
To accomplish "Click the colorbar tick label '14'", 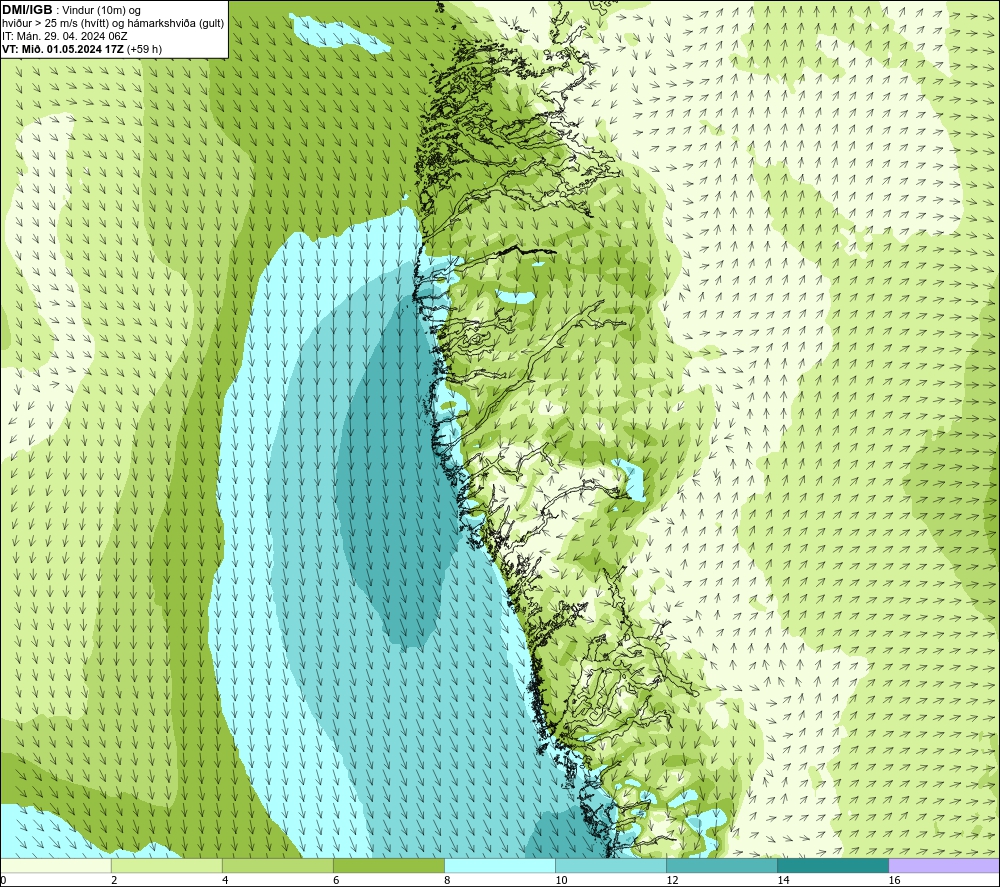I will click(783, 880).
